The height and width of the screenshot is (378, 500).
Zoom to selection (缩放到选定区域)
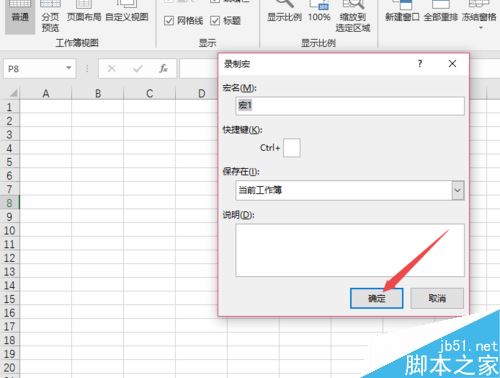tap(353, 17)
